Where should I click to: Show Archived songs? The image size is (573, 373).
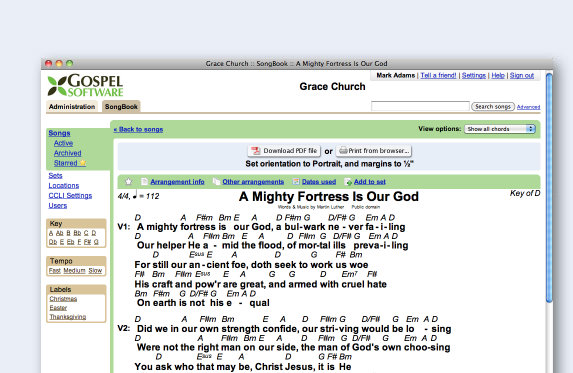pyautogui.click(x=68, y=153)
